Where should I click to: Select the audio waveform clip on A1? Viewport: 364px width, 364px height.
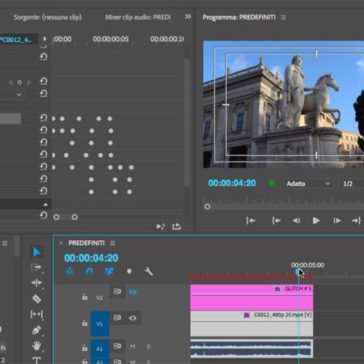(252, 349)
